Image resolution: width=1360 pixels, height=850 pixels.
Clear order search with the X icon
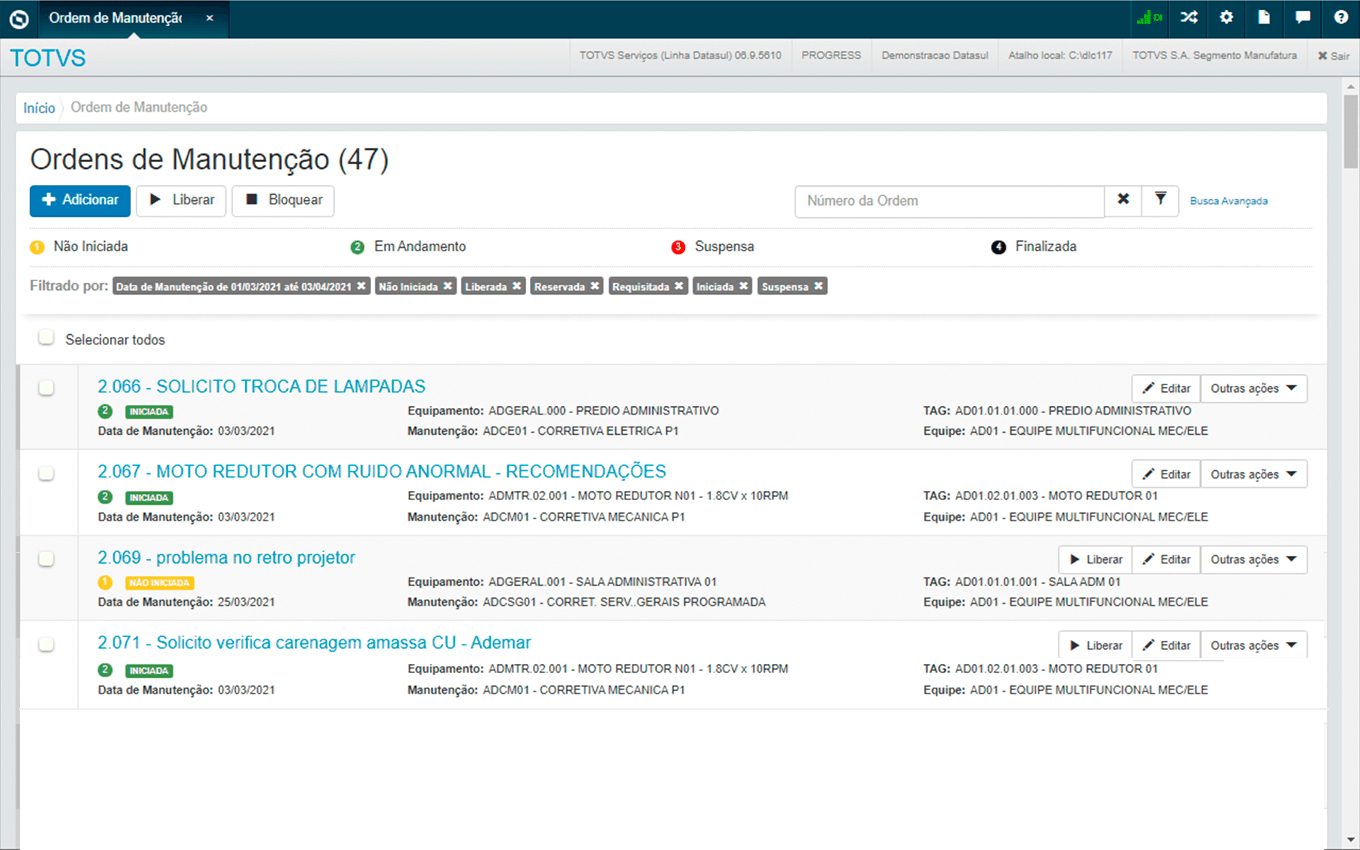point(1123,200)
